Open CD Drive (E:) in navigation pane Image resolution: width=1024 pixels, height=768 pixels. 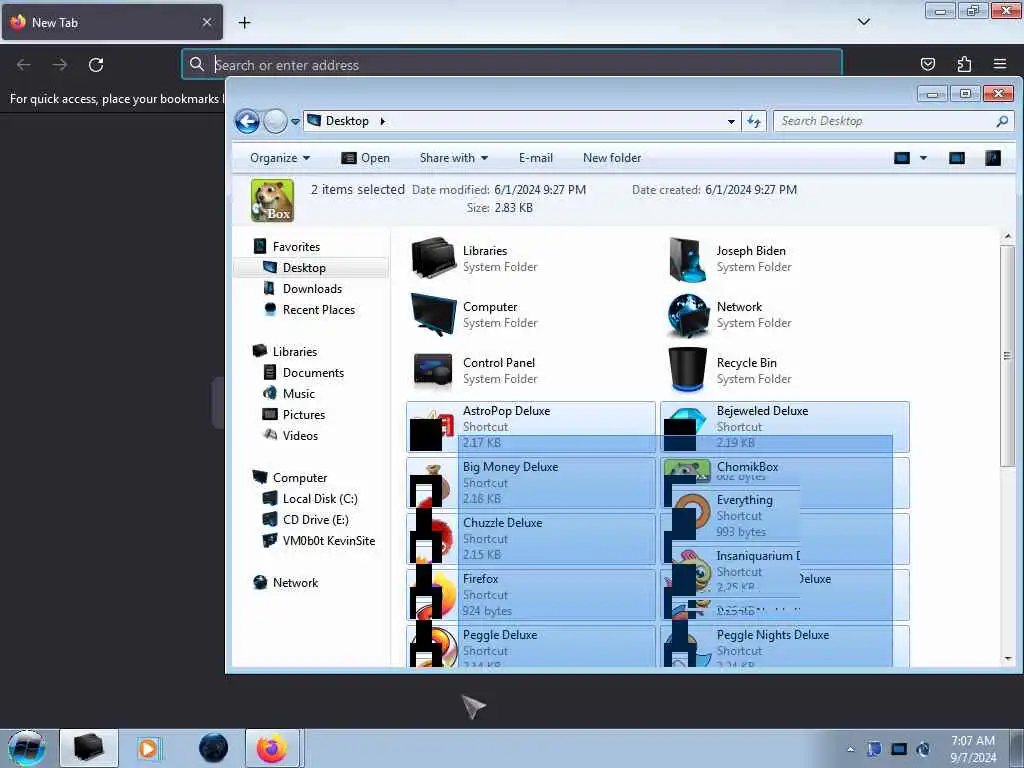pyautogui.click(x=315, y=519)
